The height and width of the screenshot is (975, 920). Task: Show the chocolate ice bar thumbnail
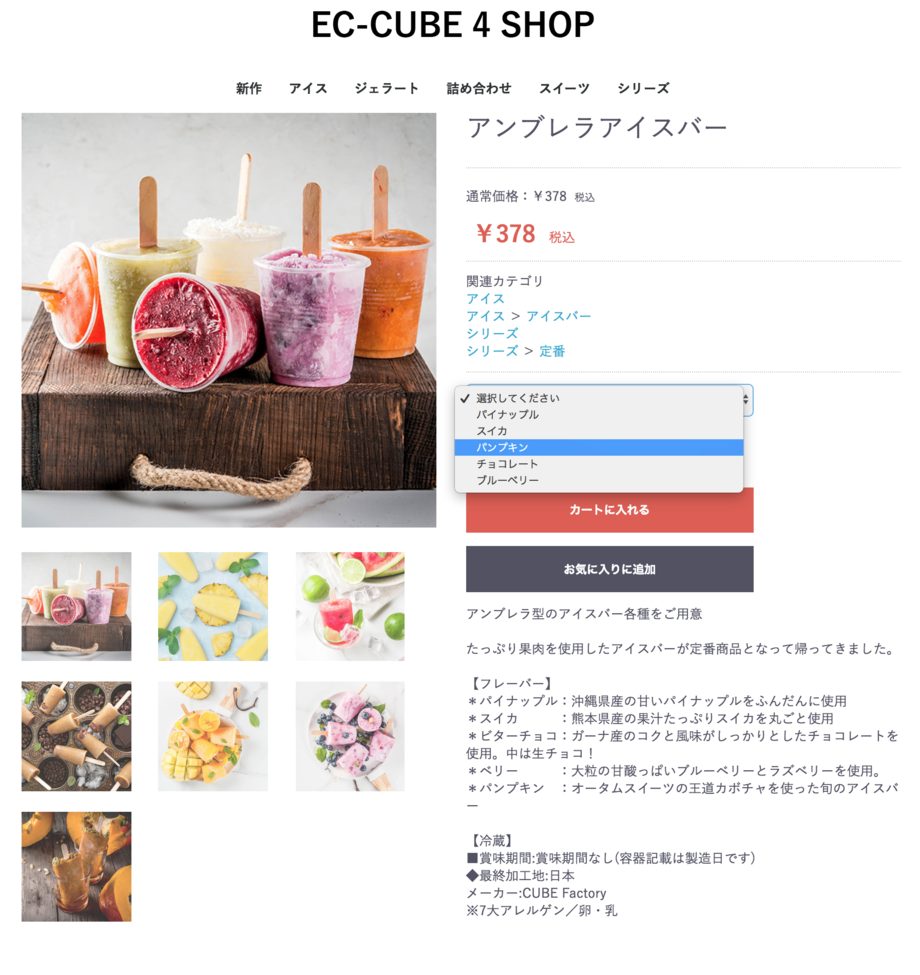[x=76, y=736]
